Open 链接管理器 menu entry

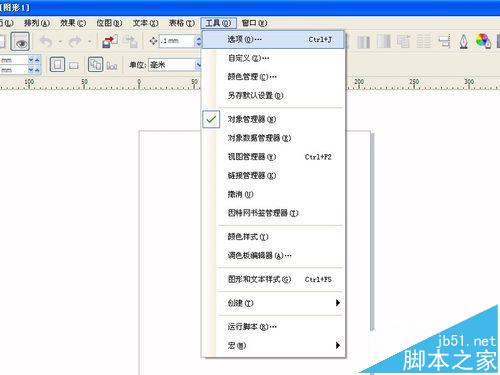pyautogui.click(x=273, y=176)
